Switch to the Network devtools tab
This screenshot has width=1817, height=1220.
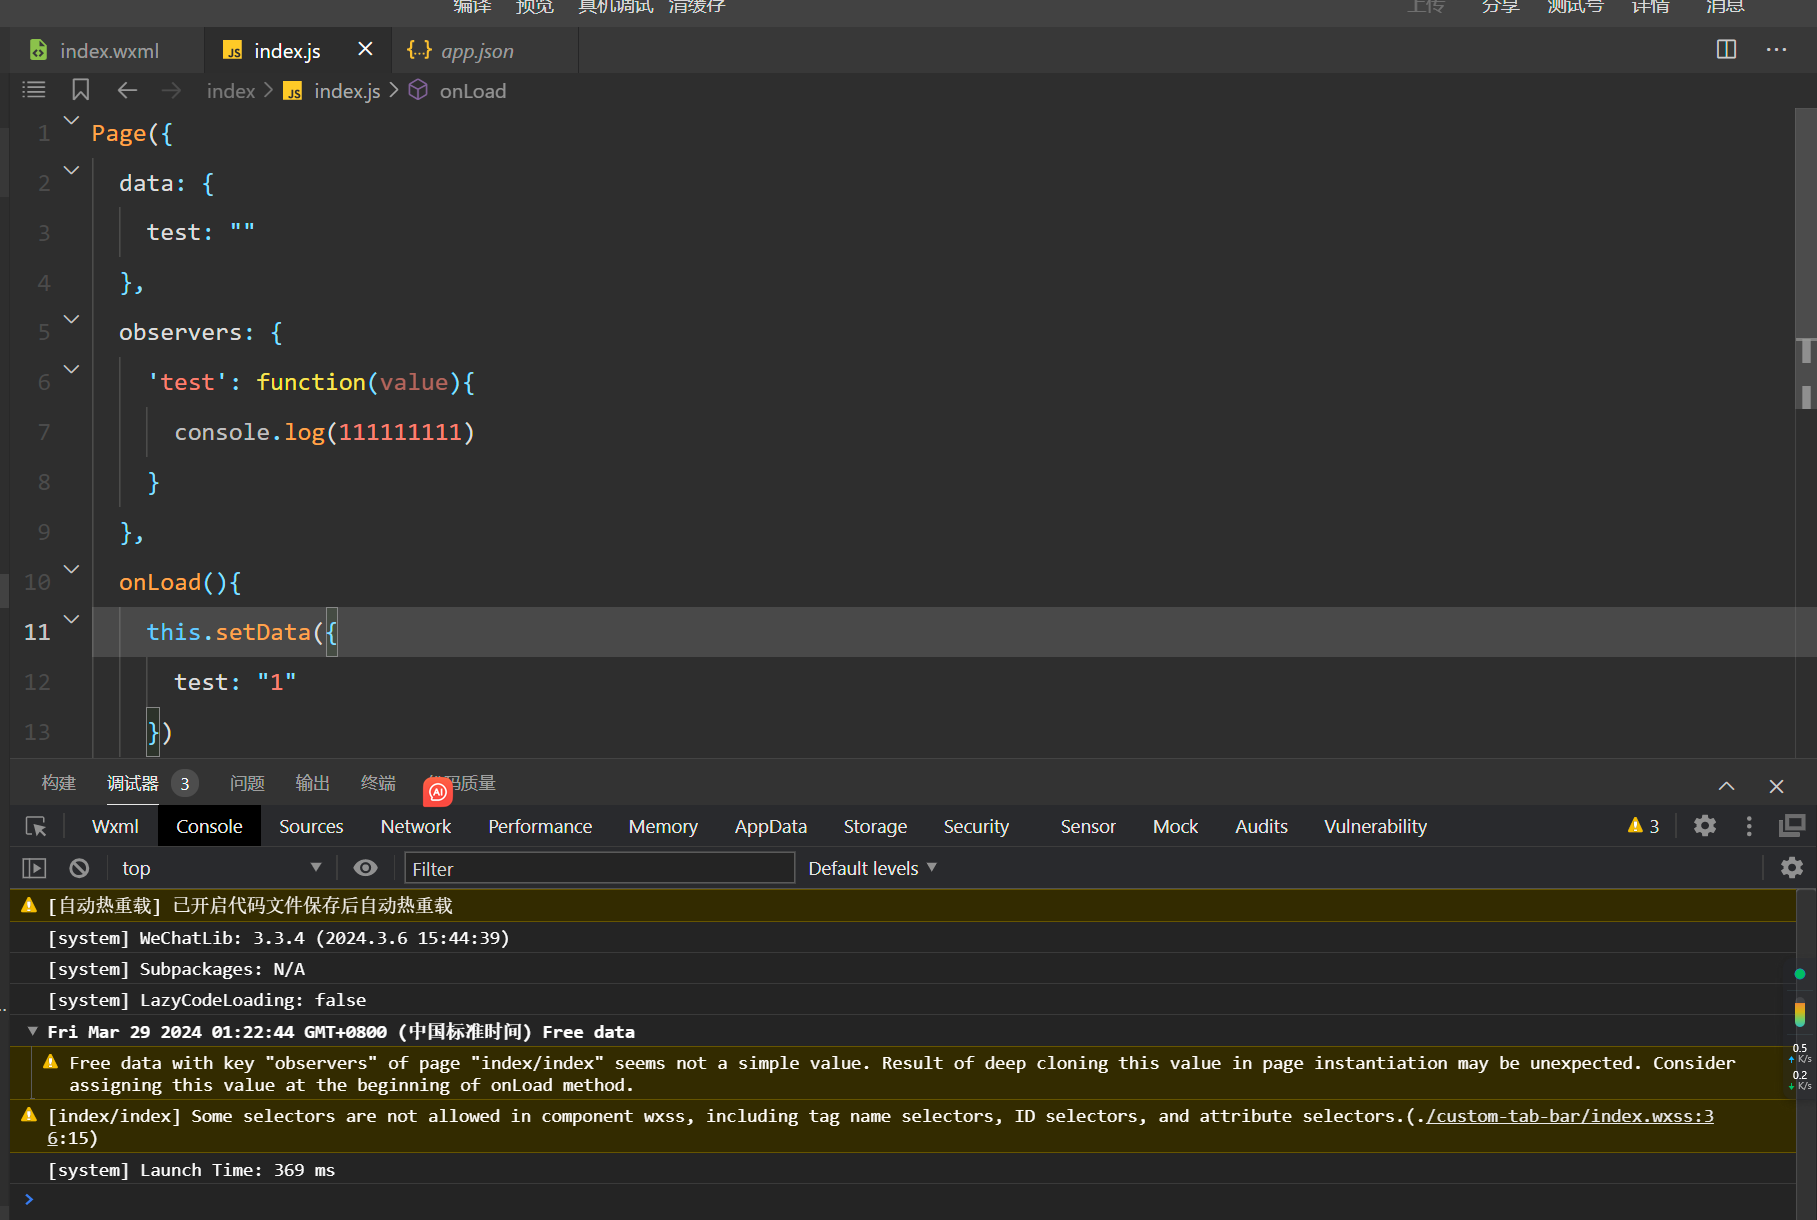tap(416, 826)
